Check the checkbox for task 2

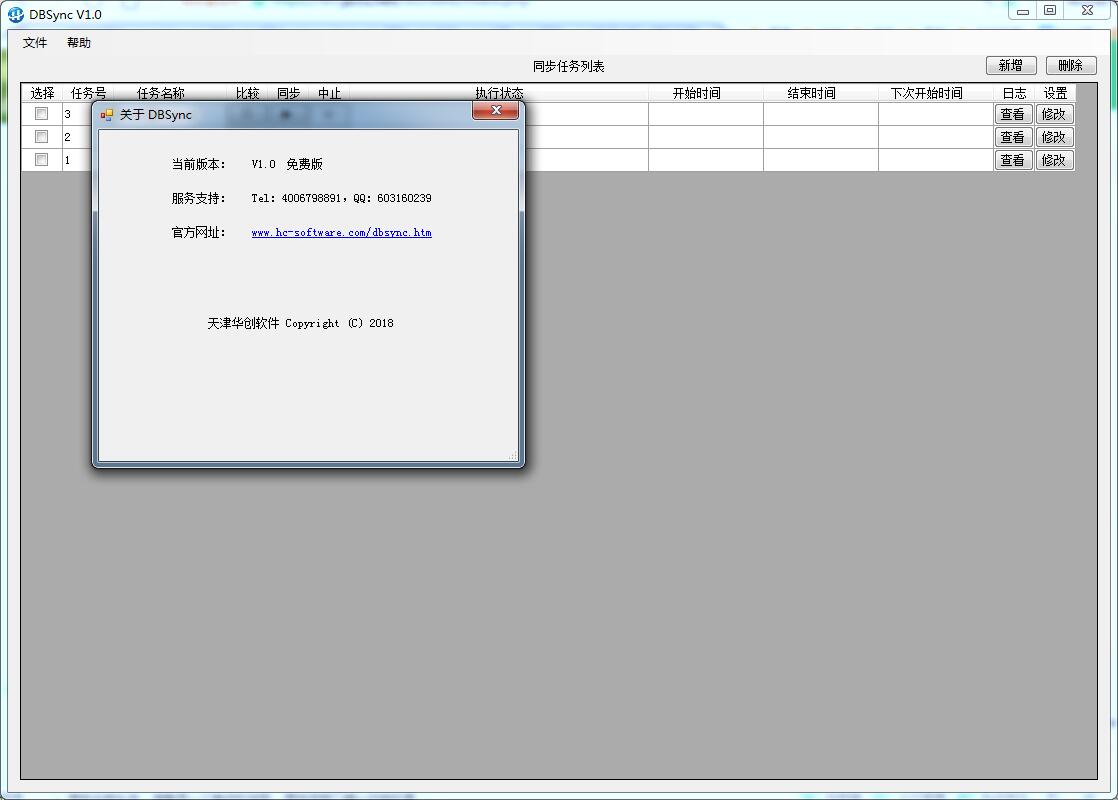click(40, 136)
